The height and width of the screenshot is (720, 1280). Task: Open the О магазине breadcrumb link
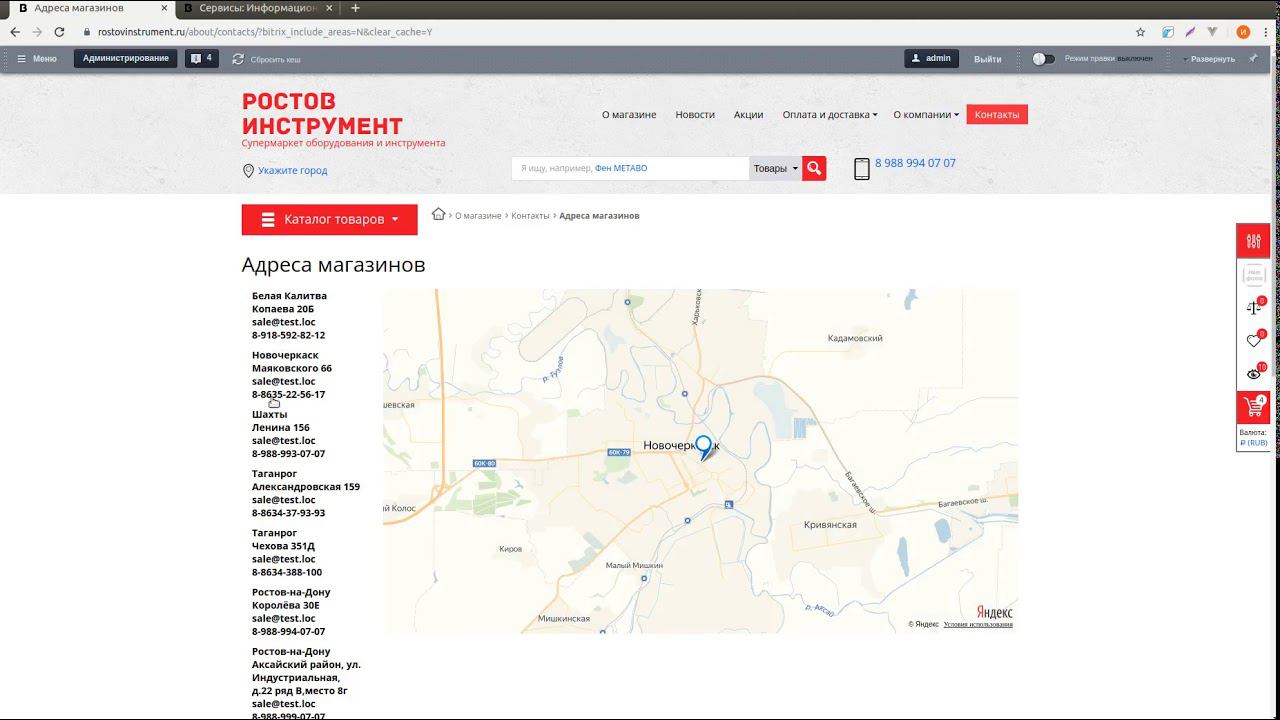click(478, 216)
